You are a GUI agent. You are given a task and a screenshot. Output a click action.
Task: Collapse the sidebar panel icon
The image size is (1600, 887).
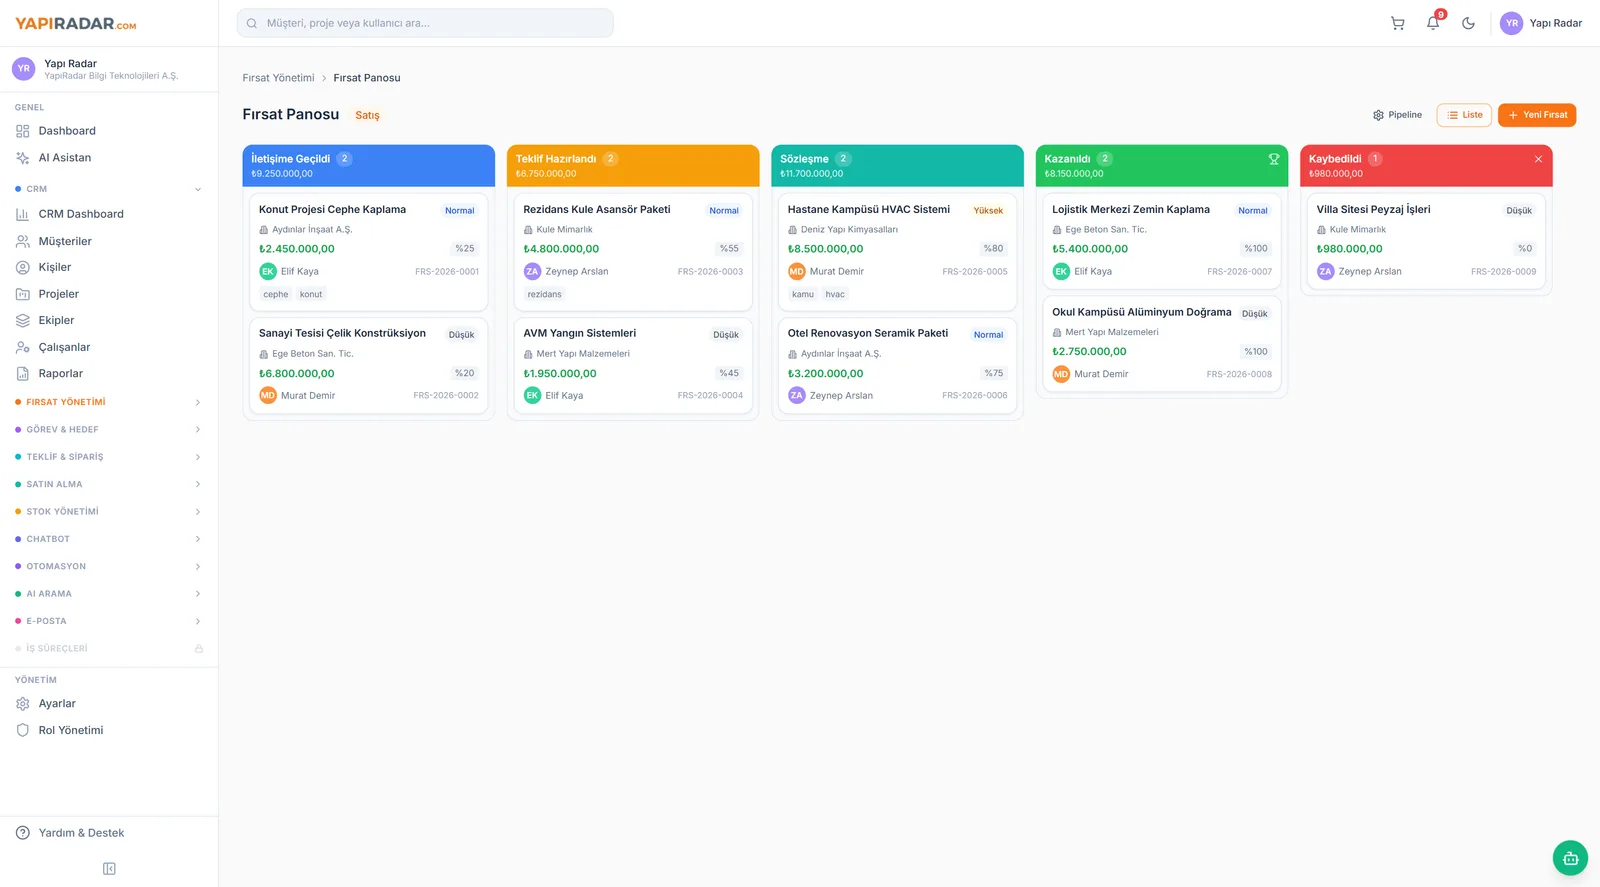[x=109, y=869]
